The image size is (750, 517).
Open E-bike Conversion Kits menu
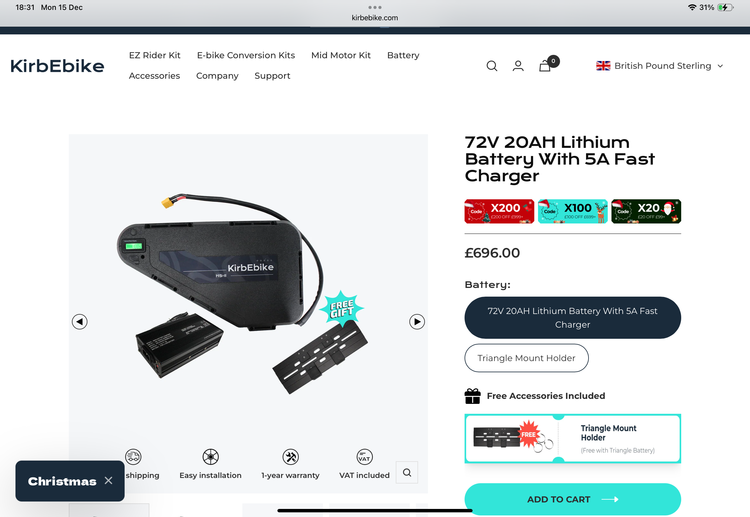tap(246, 55)
